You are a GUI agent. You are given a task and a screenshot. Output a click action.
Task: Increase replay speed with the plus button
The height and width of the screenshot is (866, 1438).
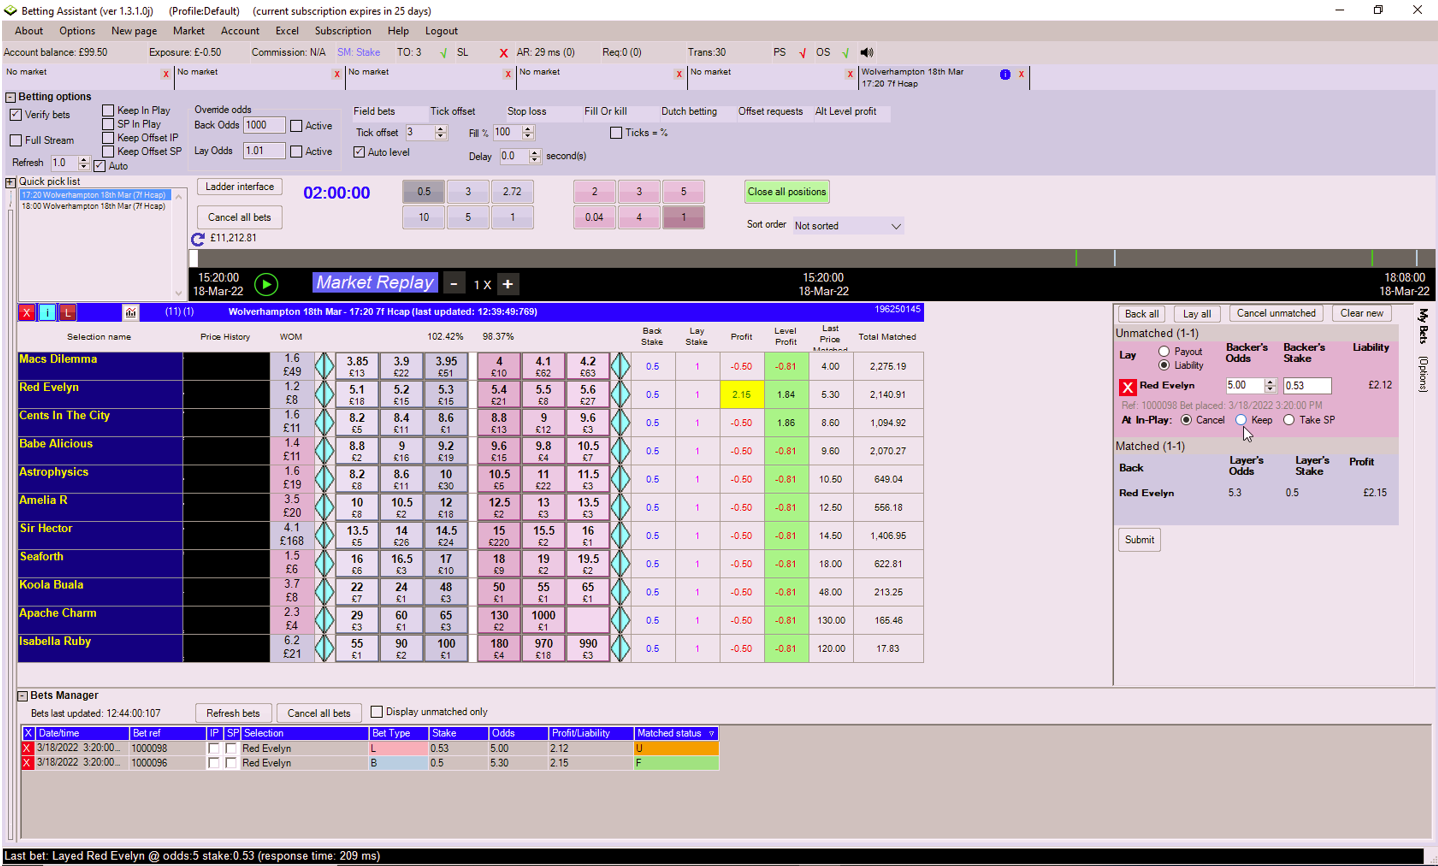point(508,284)
